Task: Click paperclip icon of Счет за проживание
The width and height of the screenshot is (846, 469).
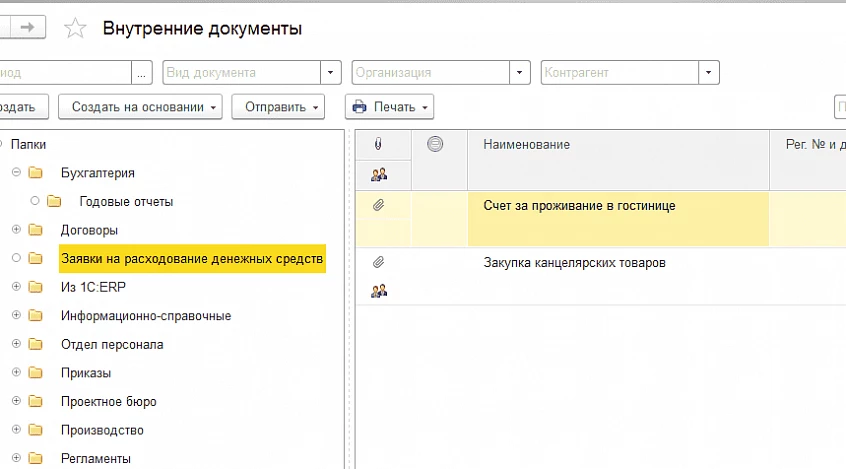Action: click(378, 205)
